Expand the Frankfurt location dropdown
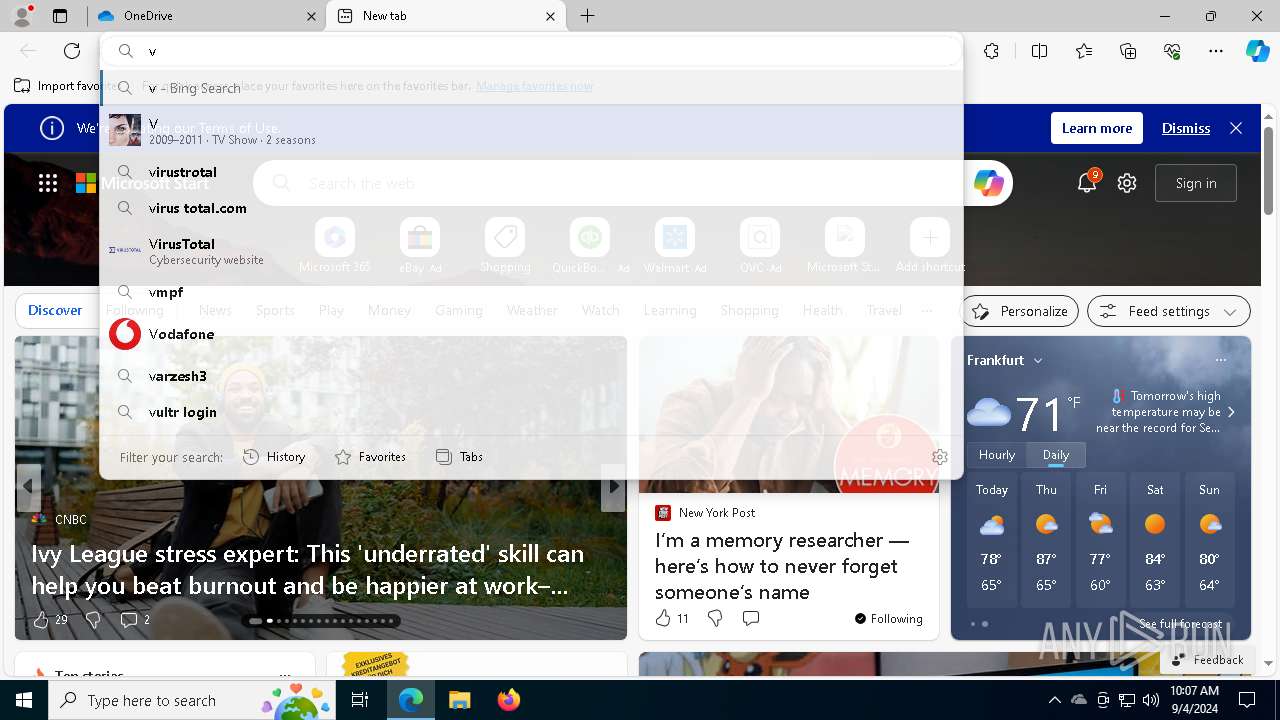The image size is (1280, 720). pyautogui.click(x=1038, y=360)
